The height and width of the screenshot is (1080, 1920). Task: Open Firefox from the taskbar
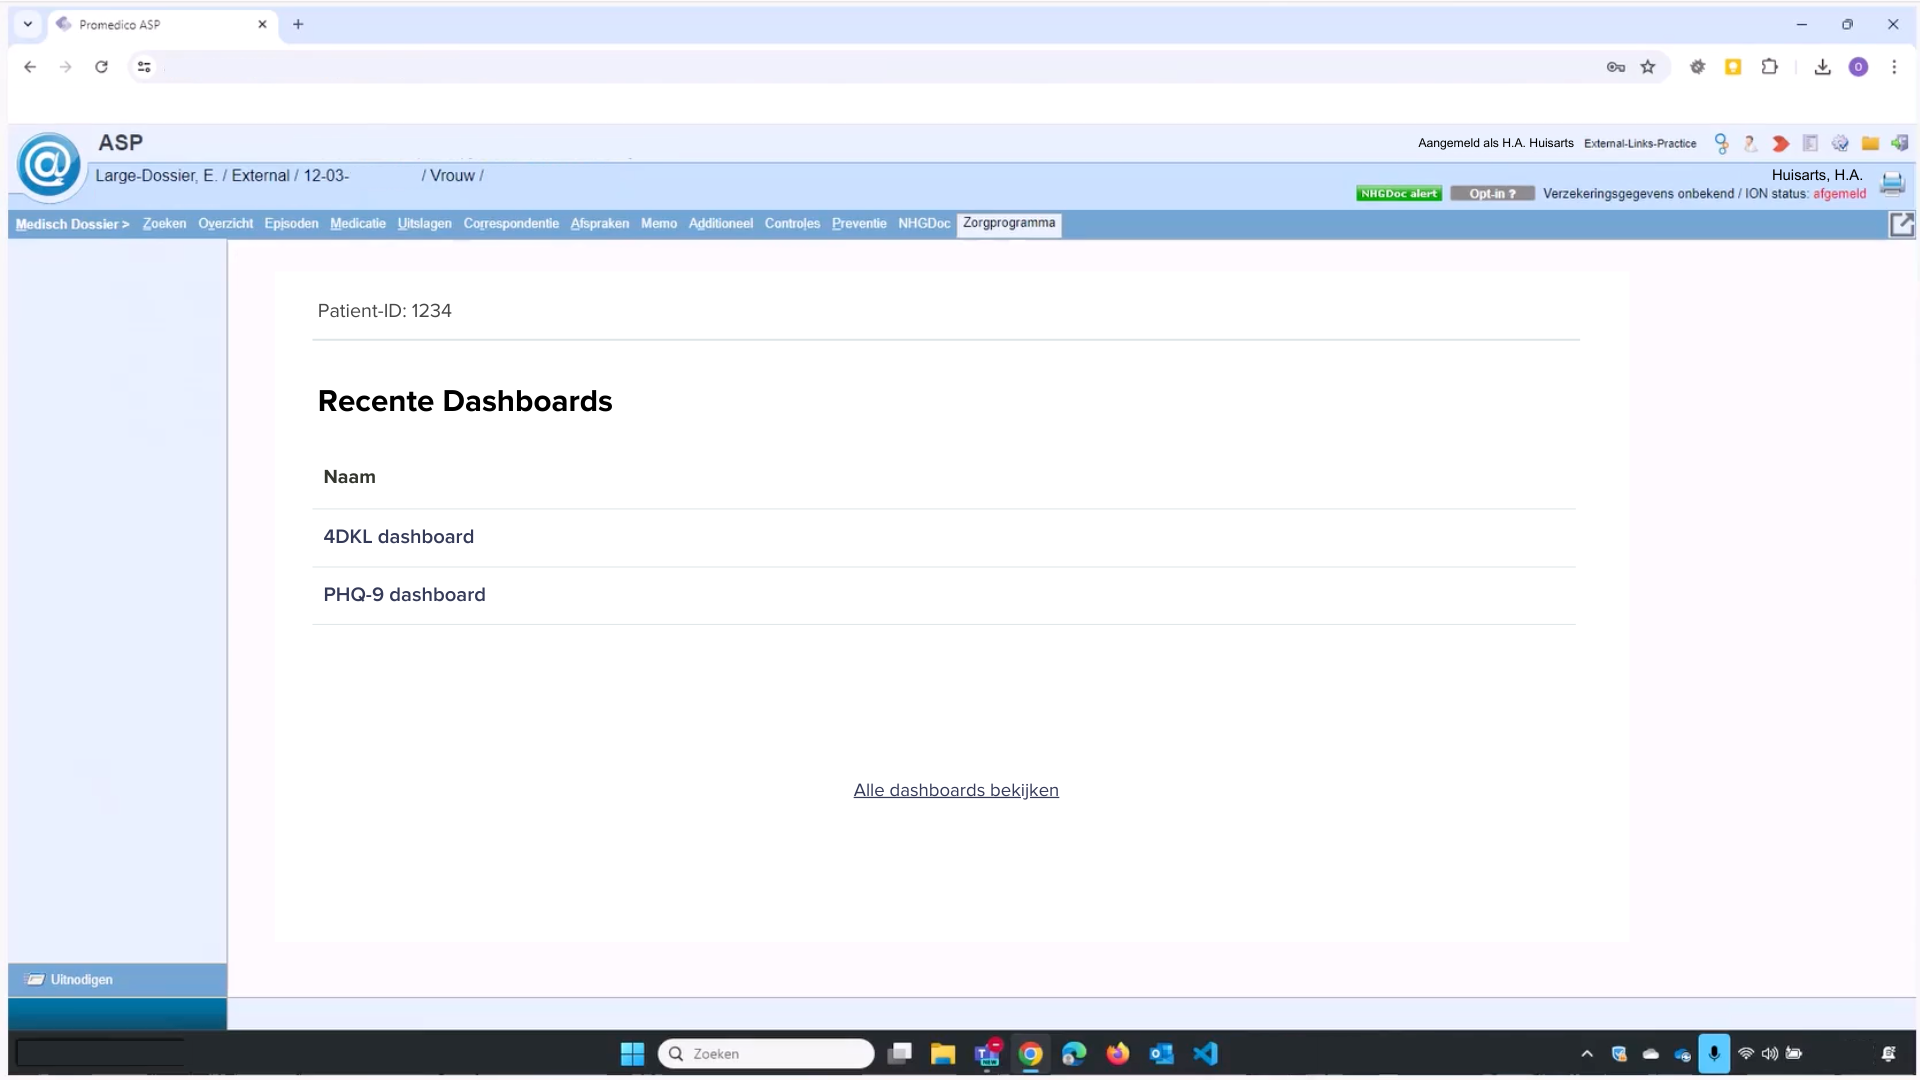point(1117,1054)
